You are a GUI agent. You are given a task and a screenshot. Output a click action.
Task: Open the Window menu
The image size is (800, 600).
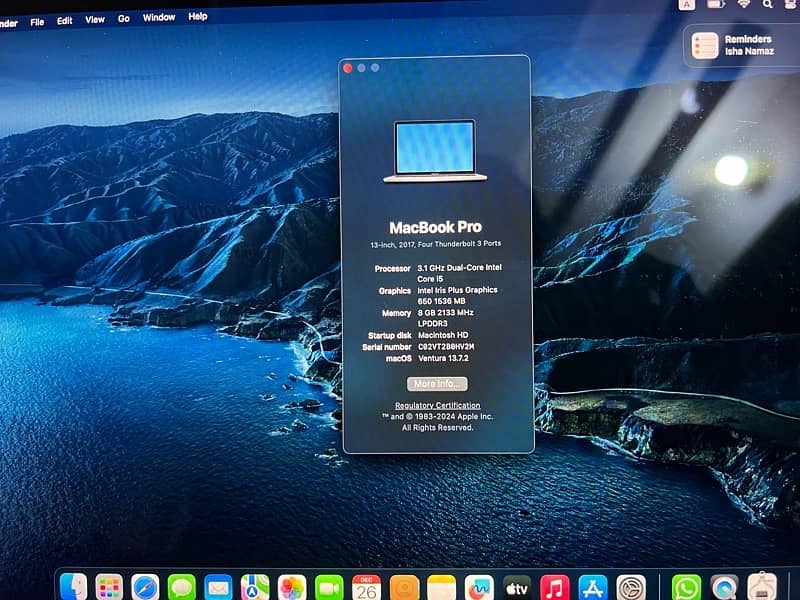[159, 18]
